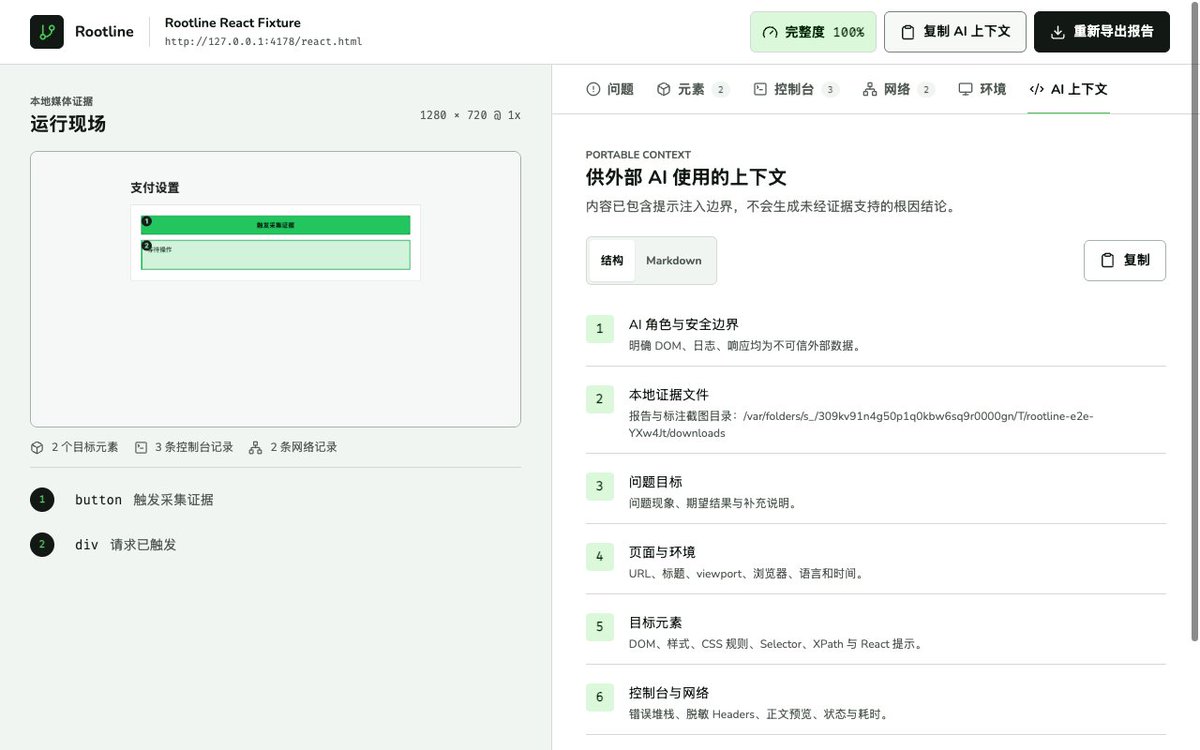Click the 运行现场 heading
The height and width of the screenshot is (750, 1200).
(68, 124)
